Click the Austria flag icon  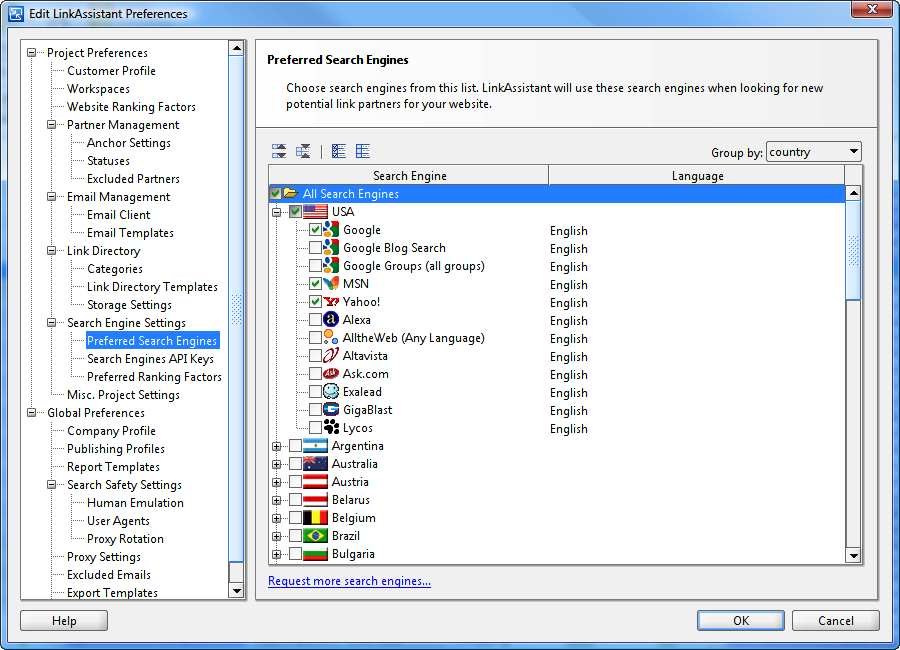click(315, 482)
